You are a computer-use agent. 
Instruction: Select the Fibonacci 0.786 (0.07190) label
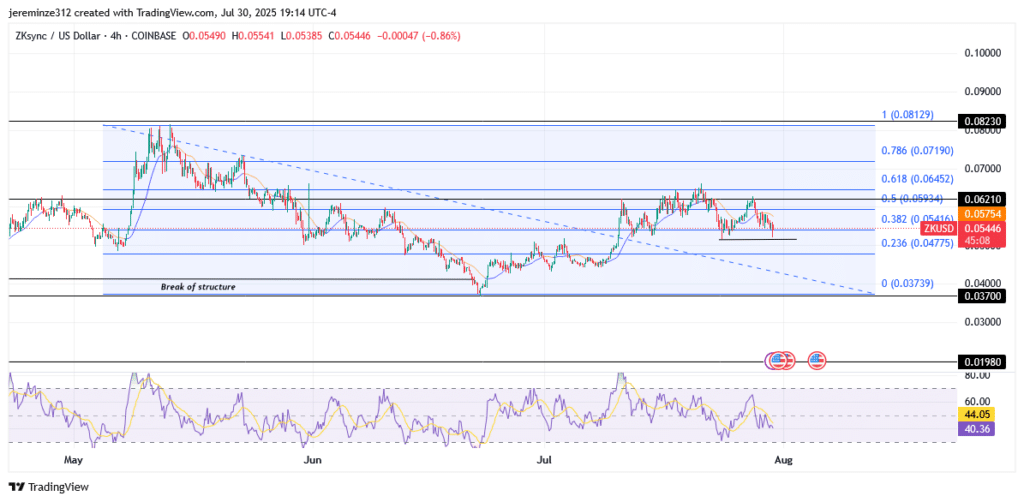(918, 151)
